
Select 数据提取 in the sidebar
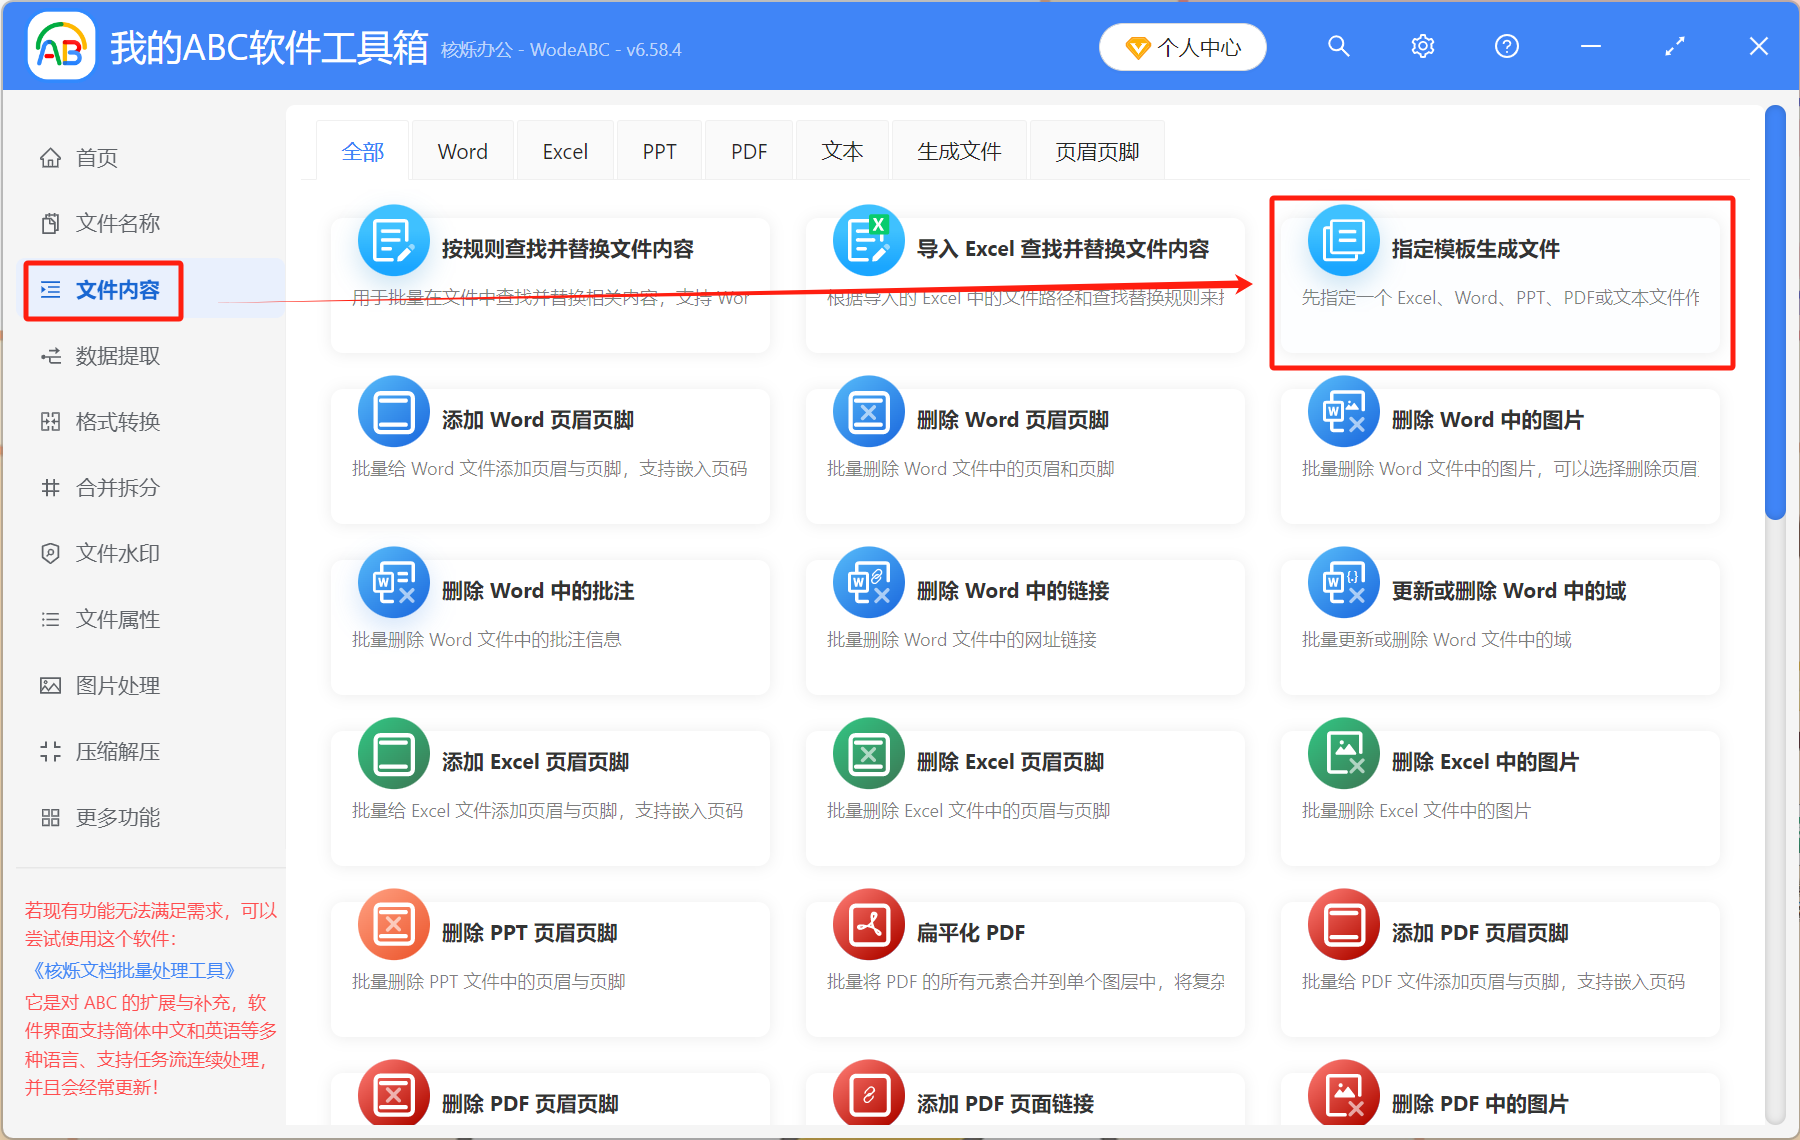113,356
